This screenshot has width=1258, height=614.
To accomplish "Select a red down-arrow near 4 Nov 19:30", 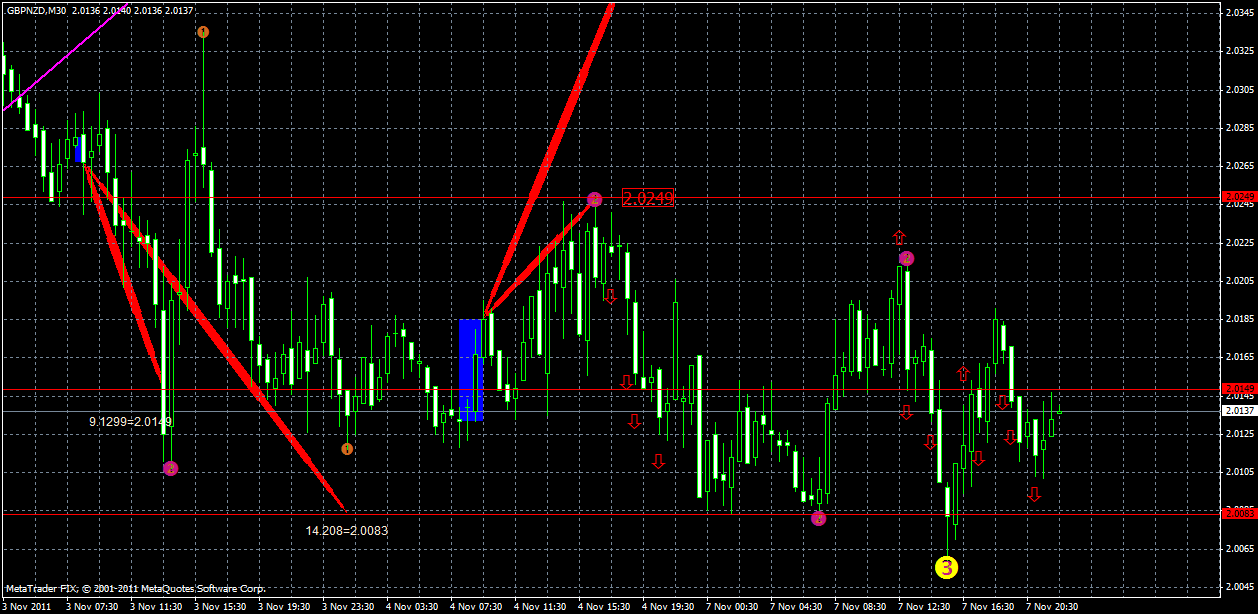I will point(658,462).
